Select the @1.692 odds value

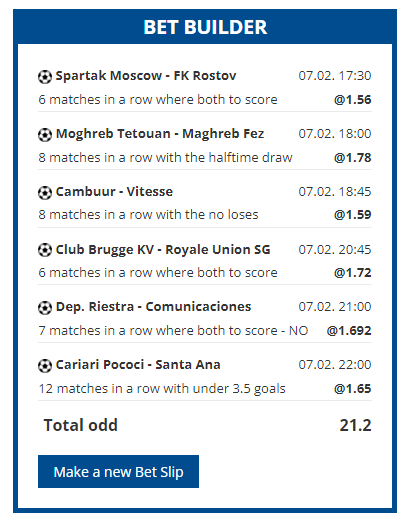(349, 331)
